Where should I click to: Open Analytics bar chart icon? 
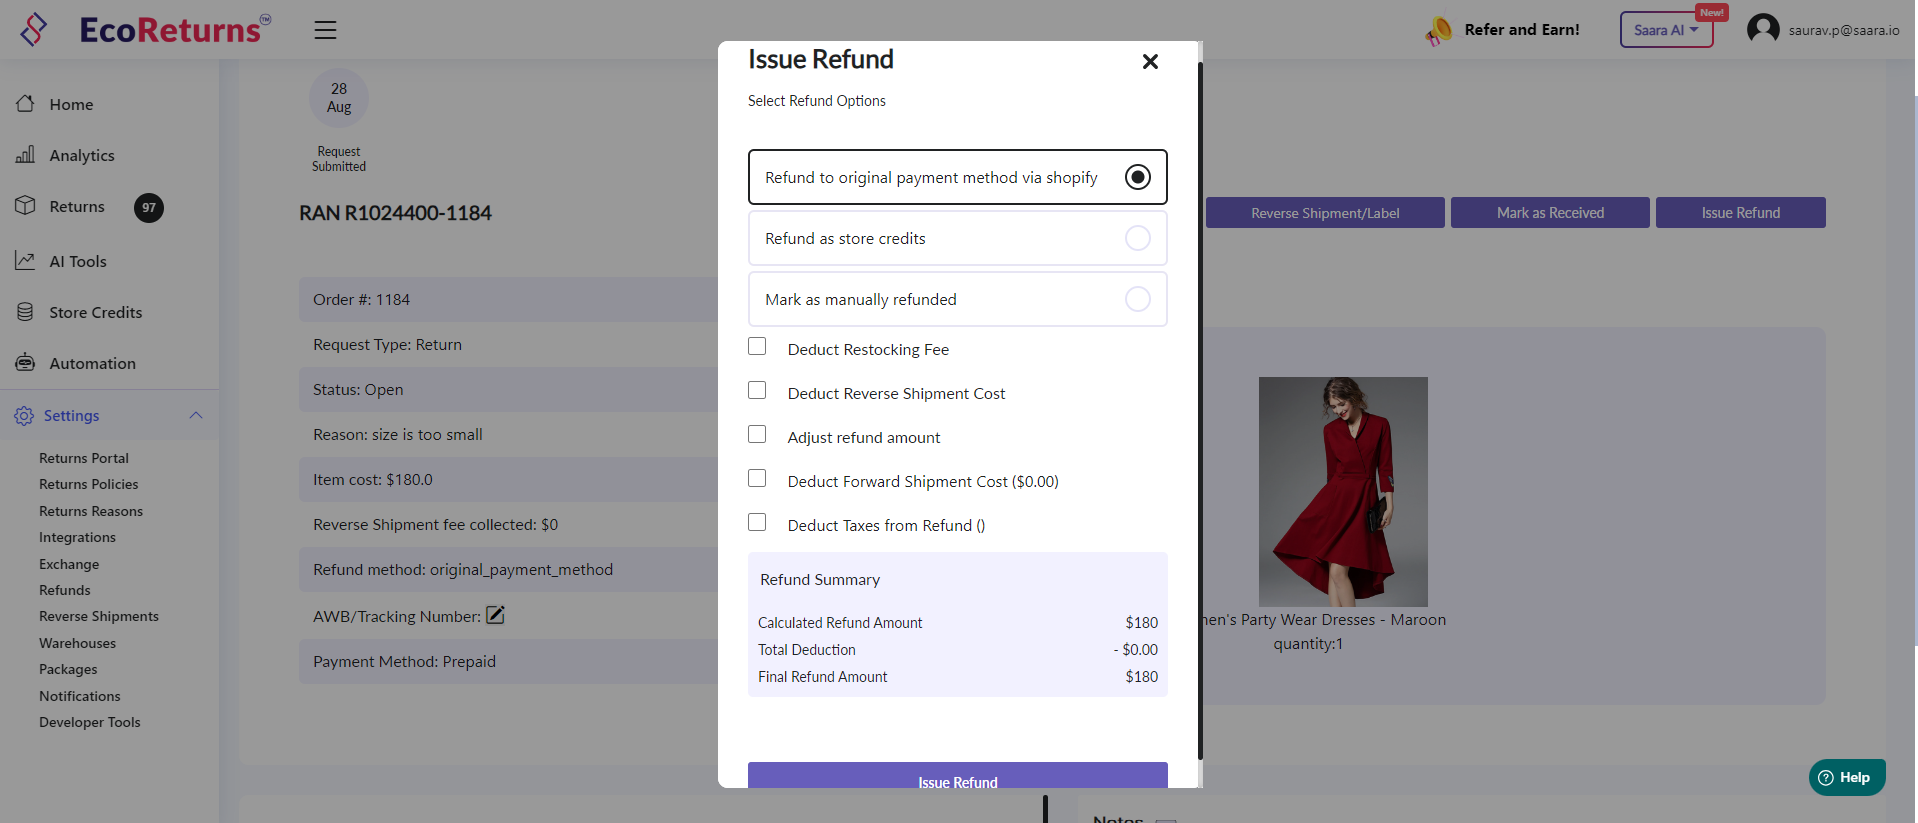tap(26, 155)
